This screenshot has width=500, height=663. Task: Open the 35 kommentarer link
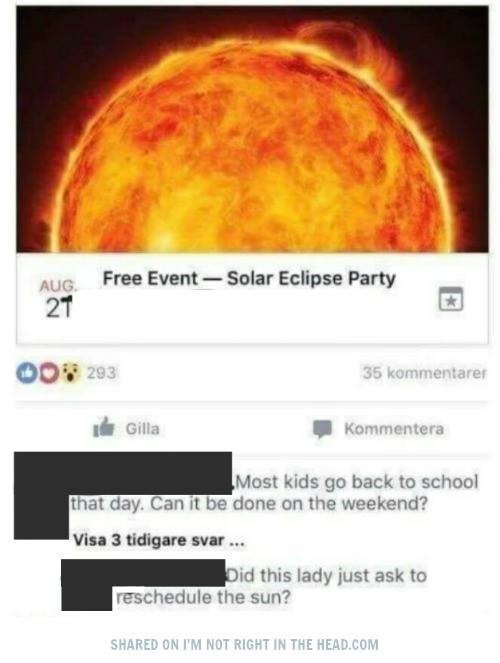[x=424, y=373]
